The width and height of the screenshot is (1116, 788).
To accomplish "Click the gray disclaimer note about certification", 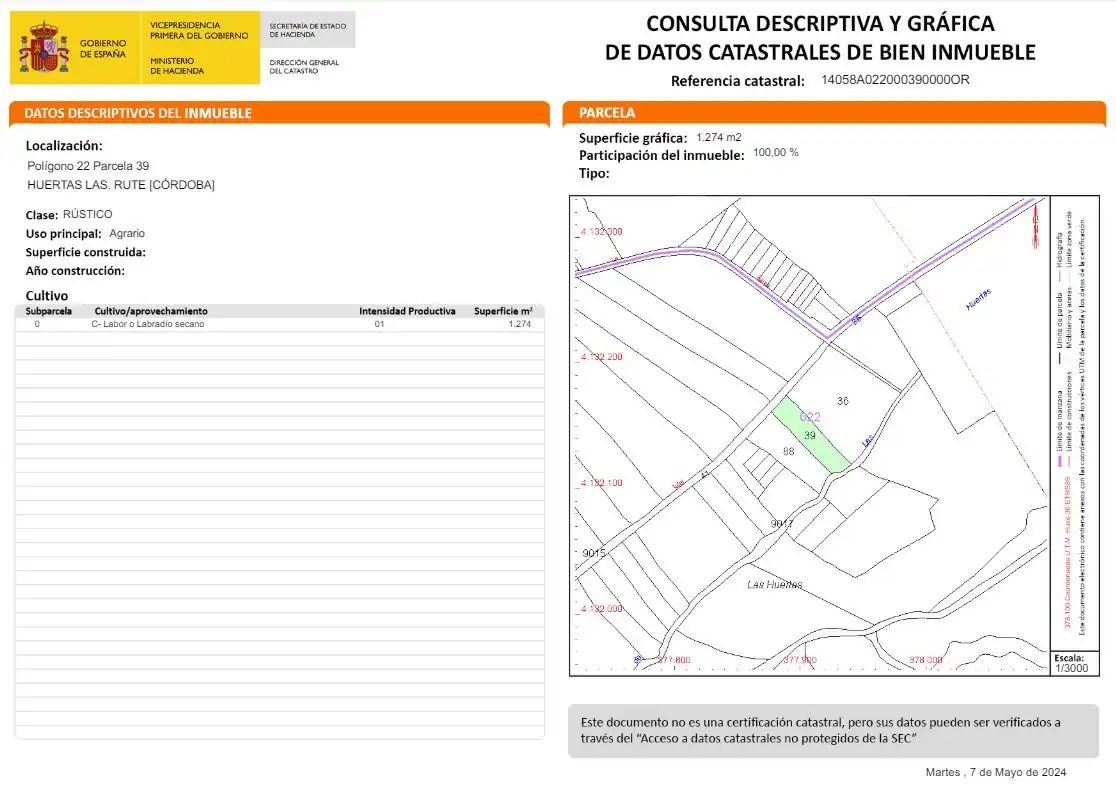I will (833, 731).
